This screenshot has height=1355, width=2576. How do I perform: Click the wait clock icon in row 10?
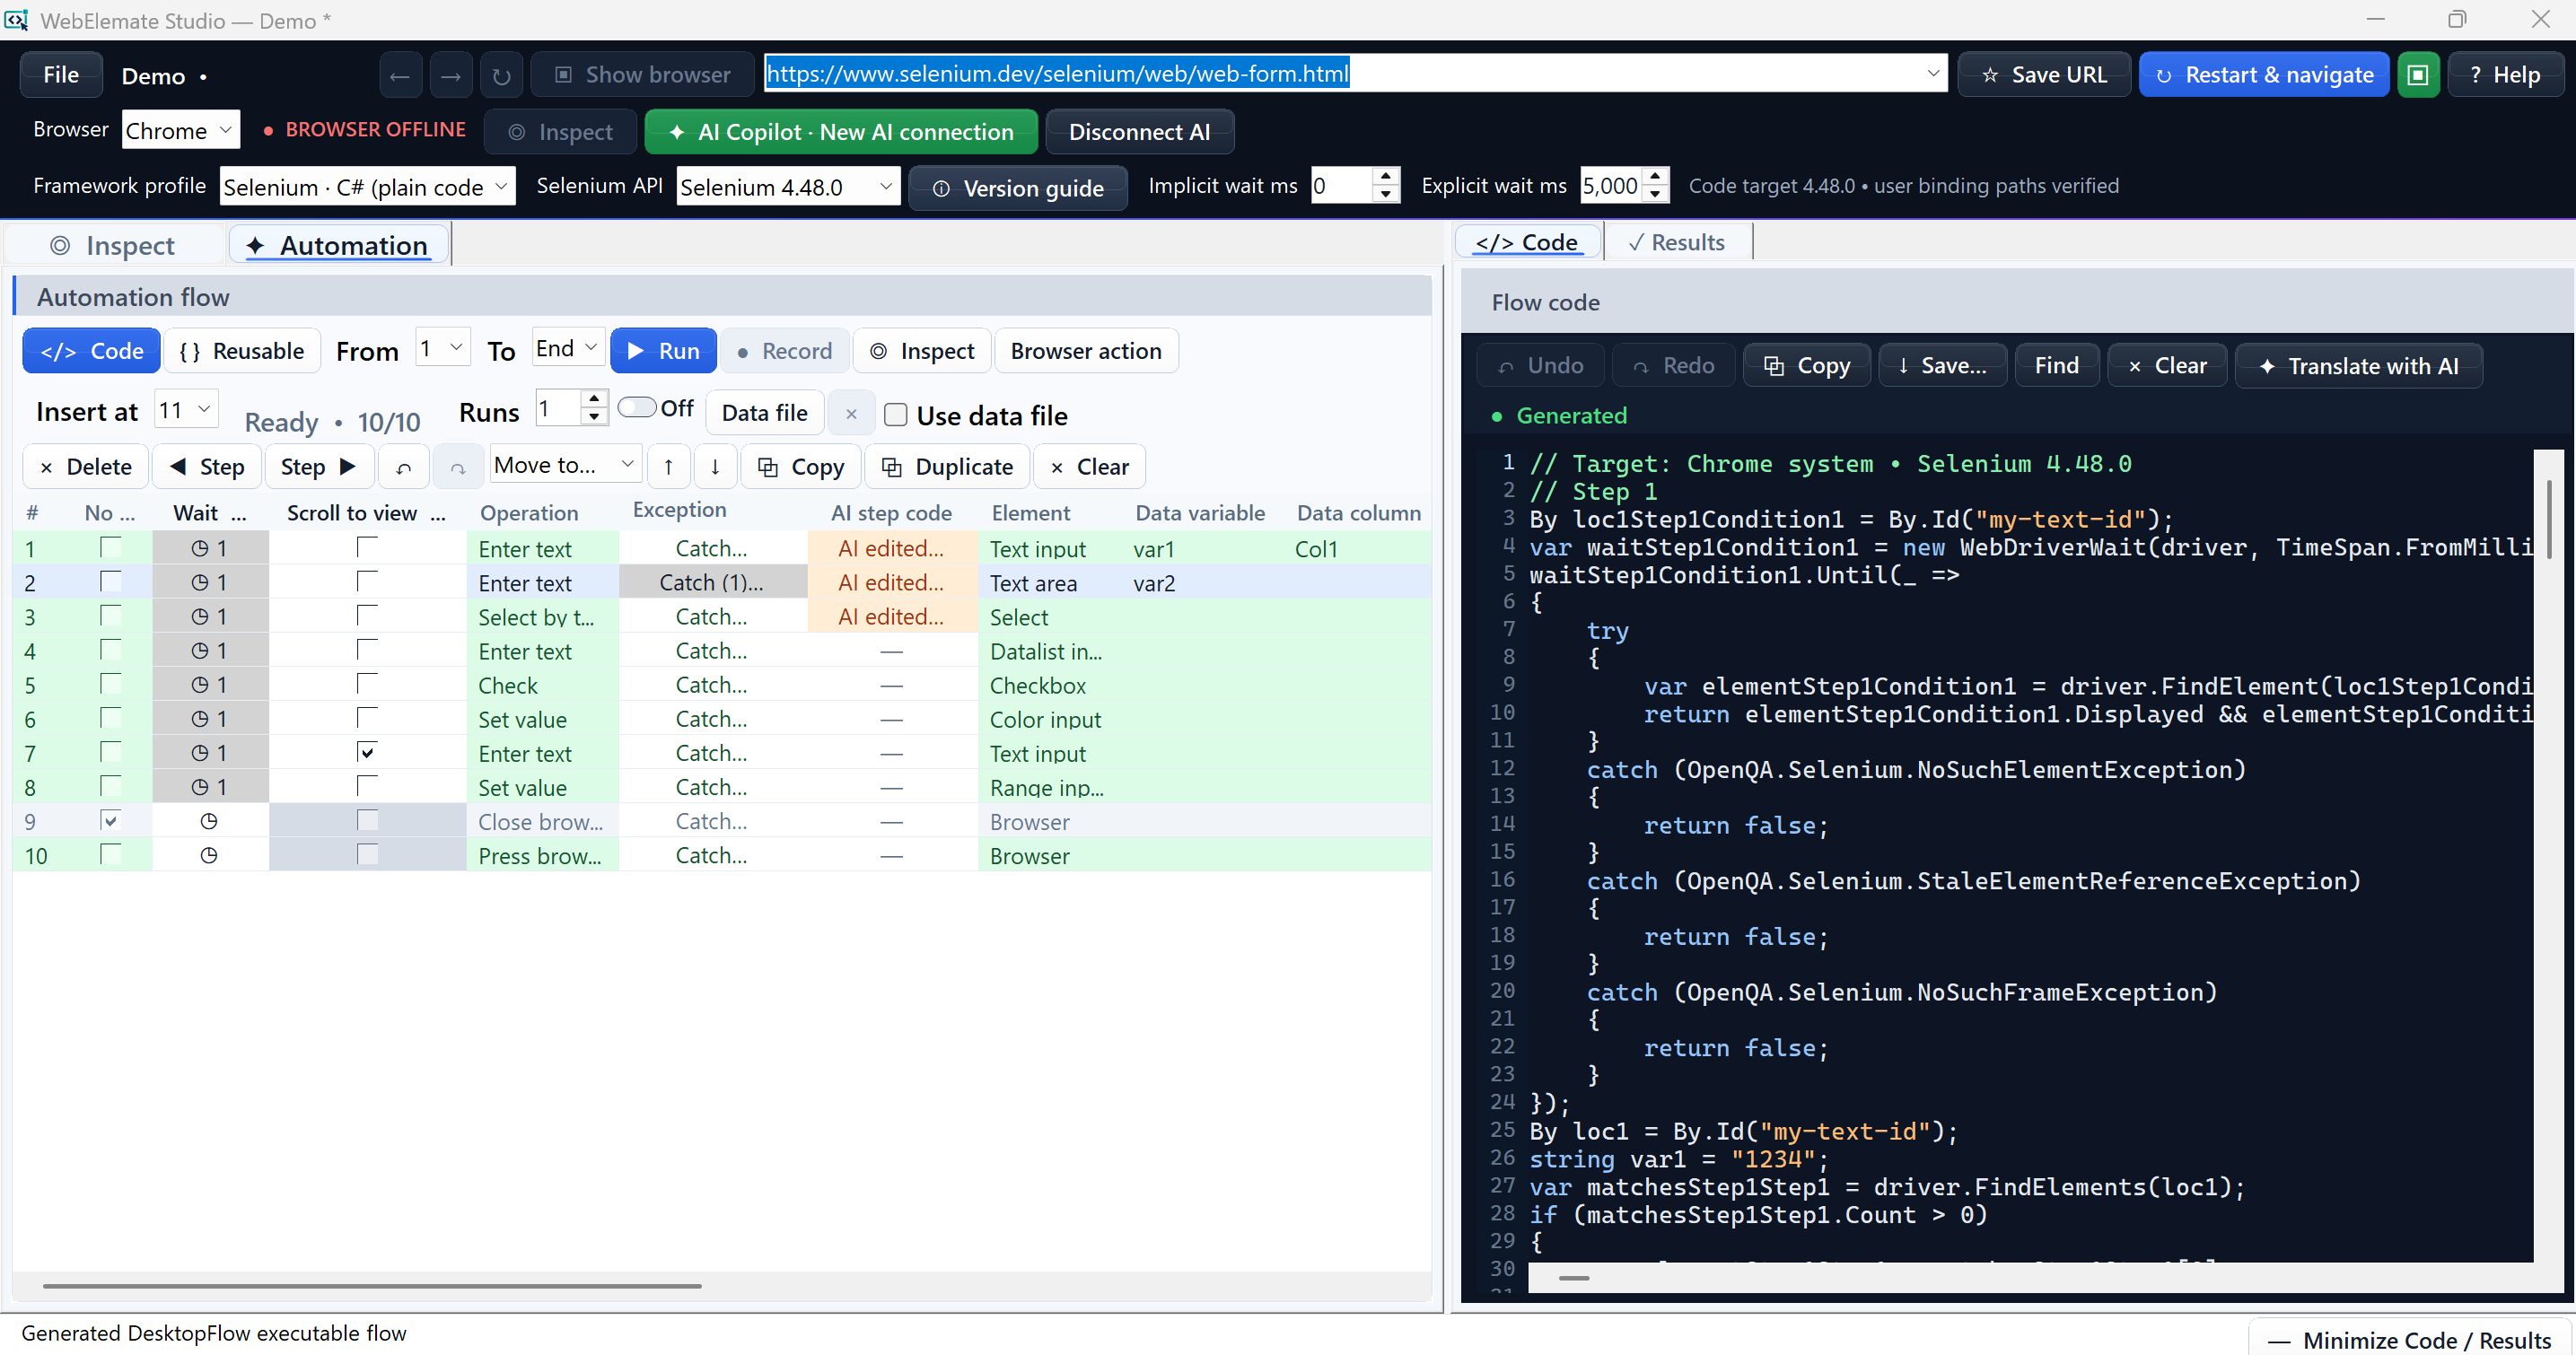tap(209, 855)
